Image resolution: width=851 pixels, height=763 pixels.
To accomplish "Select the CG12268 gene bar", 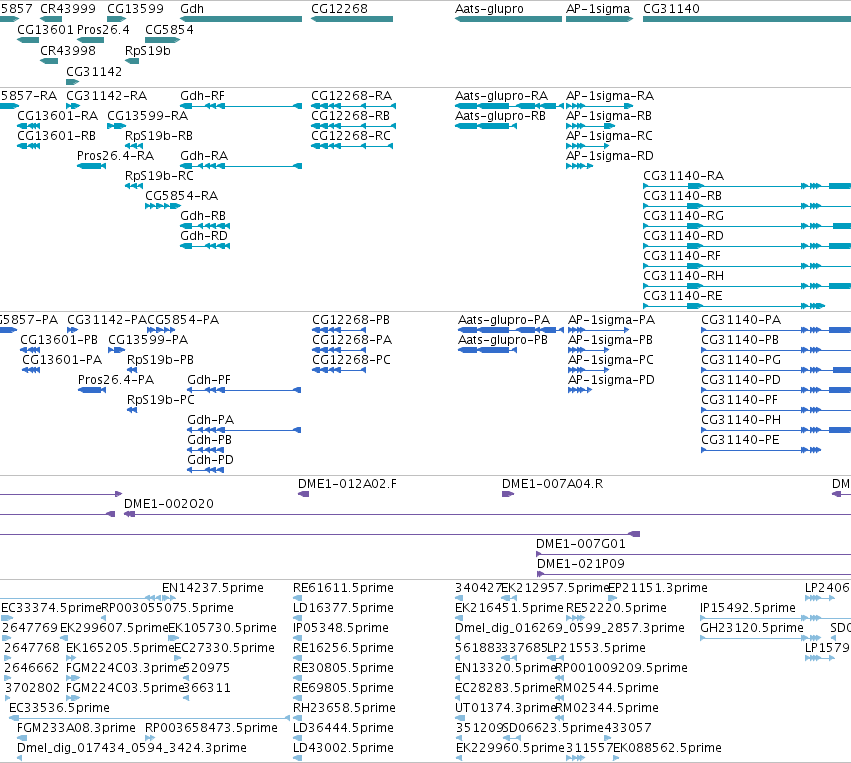I will point(352,19).
